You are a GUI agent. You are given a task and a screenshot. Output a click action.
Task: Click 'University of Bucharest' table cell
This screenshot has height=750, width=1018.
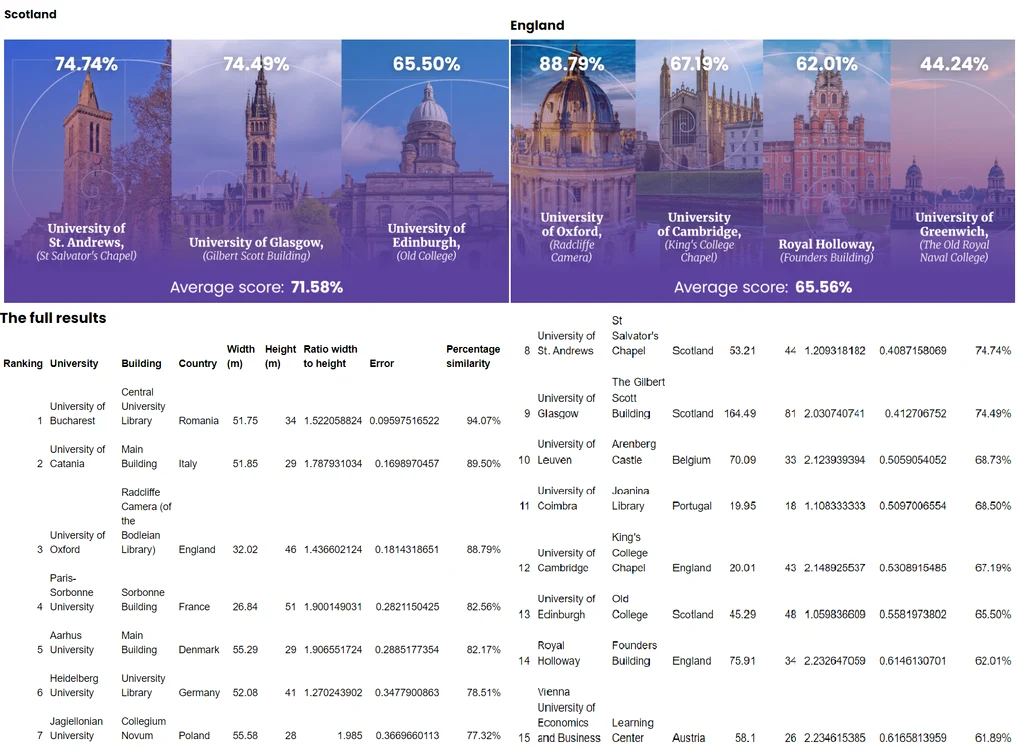[x=77, y=414]
